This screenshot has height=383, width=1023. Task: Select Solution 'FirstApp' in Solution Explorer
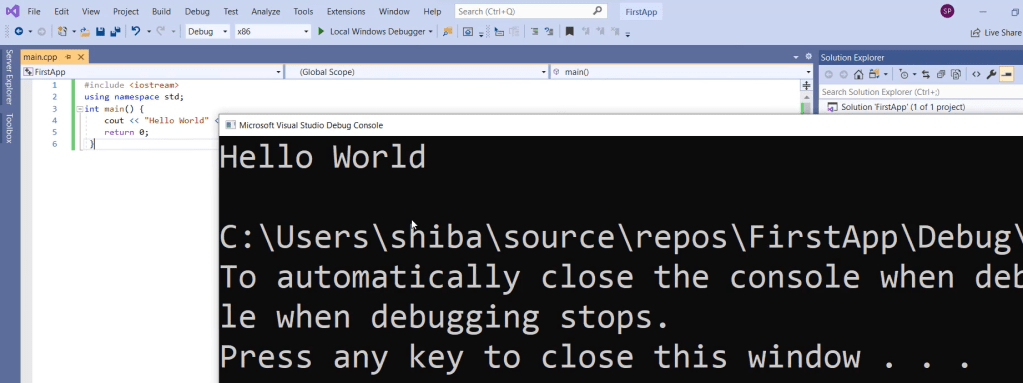pos(903,107)
